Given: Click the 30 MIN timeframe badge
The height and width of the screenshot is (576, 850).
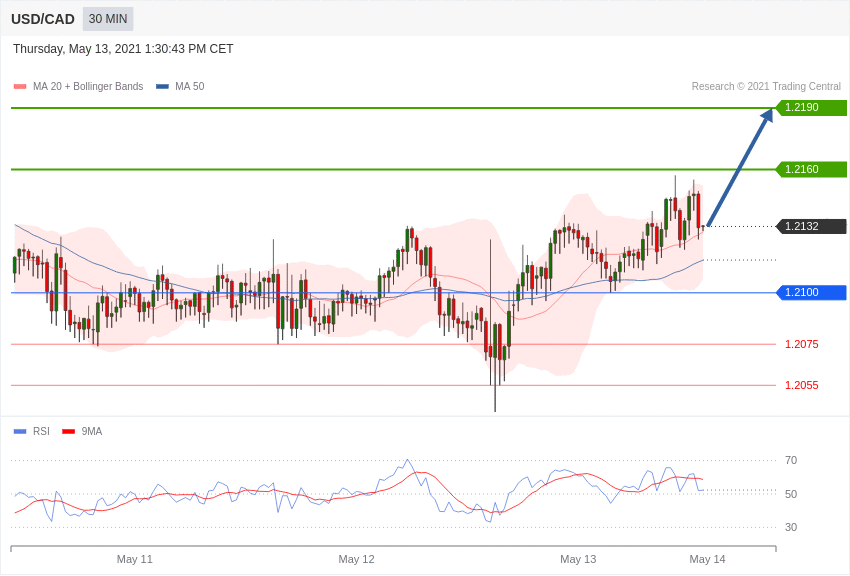Looking at the screenshot, I should pos(108,19).
